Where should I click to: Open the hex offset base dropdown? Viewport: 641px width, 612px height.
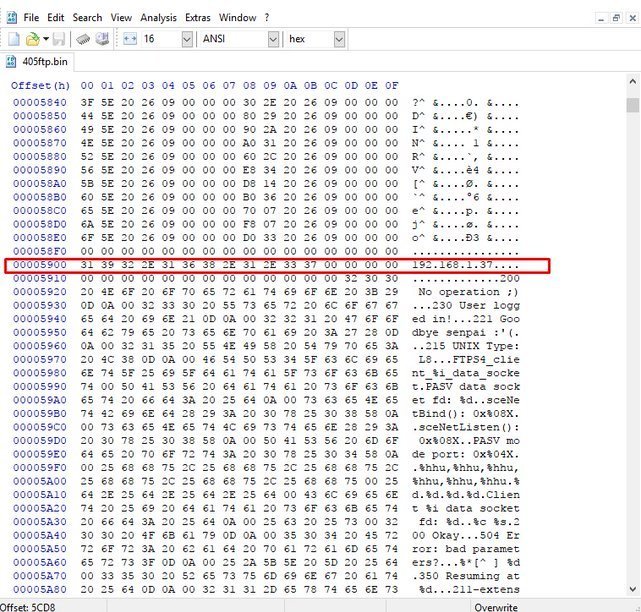pos(339,39)
